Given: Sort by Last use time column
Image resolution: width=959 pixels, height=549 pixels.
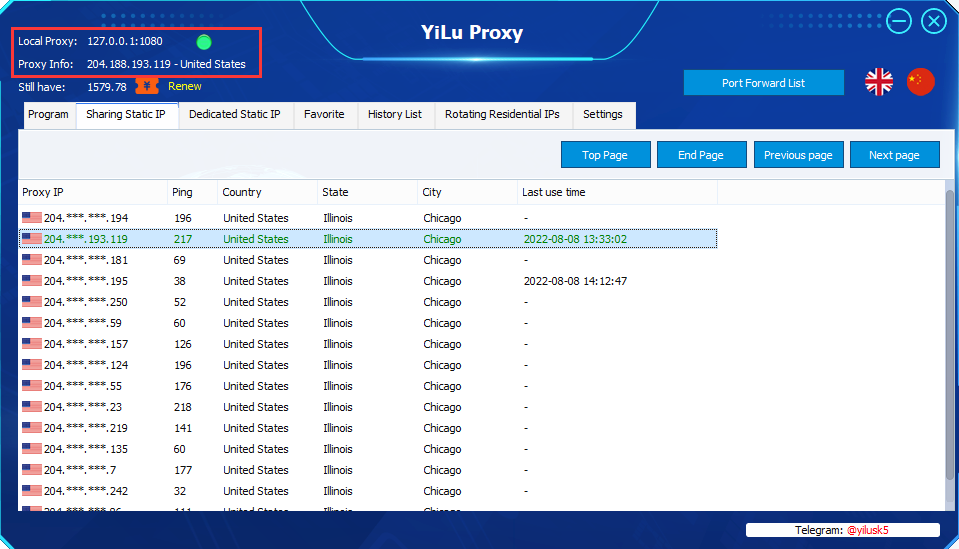Looking at the screenshot, I should pos(617,192).
